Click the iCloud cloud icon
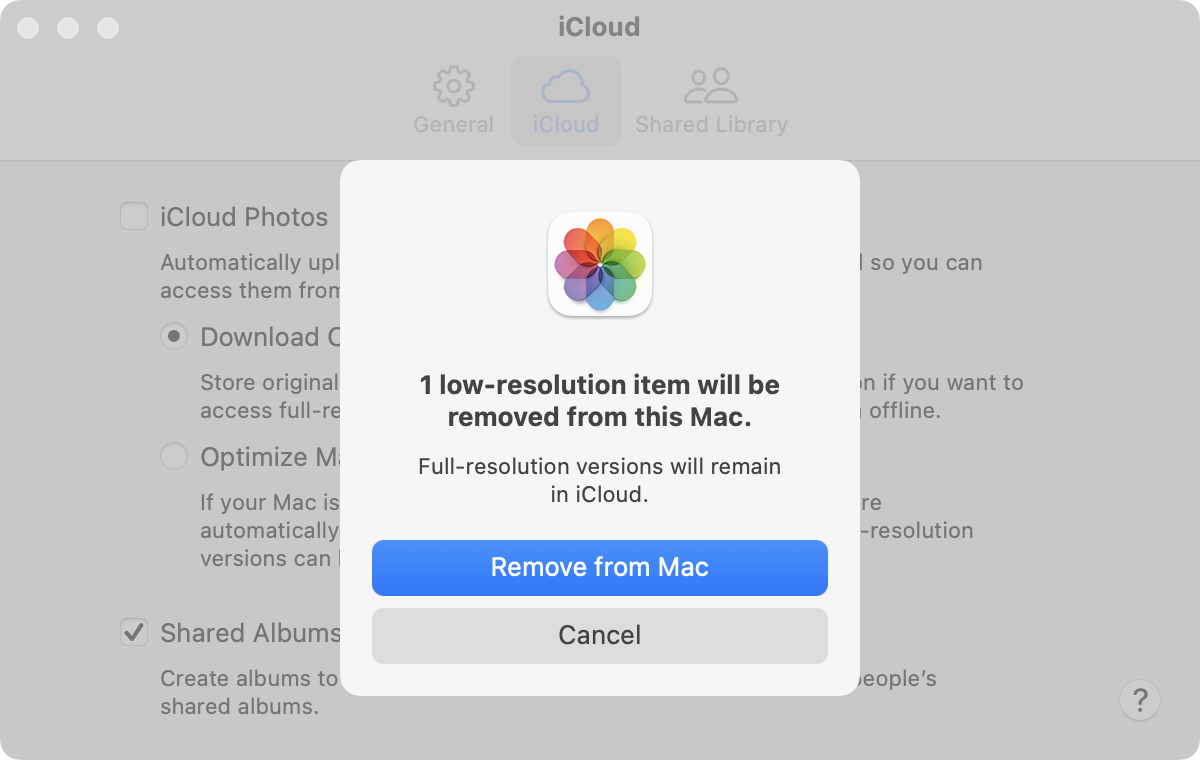The width and height of the screenshot is (1200, 760). click(565, 86)
